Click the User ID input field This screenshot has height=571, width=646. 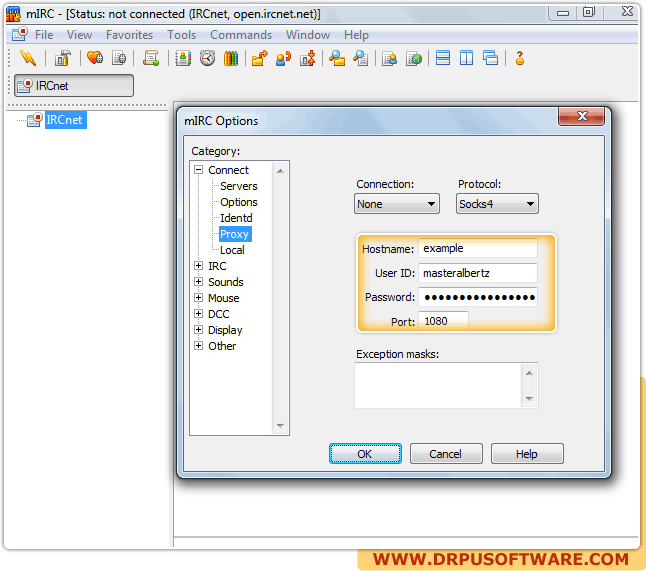pos(478,273)
